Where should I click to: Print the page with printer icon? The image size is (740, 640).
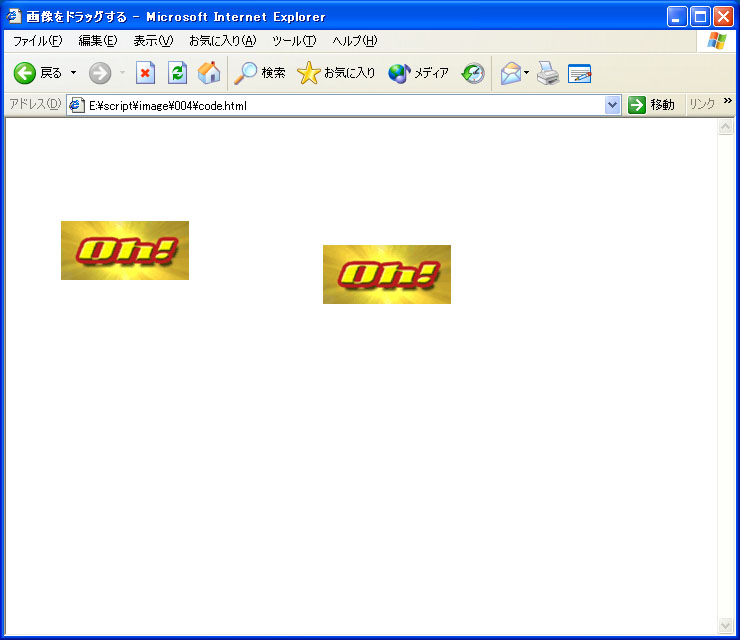548,73
